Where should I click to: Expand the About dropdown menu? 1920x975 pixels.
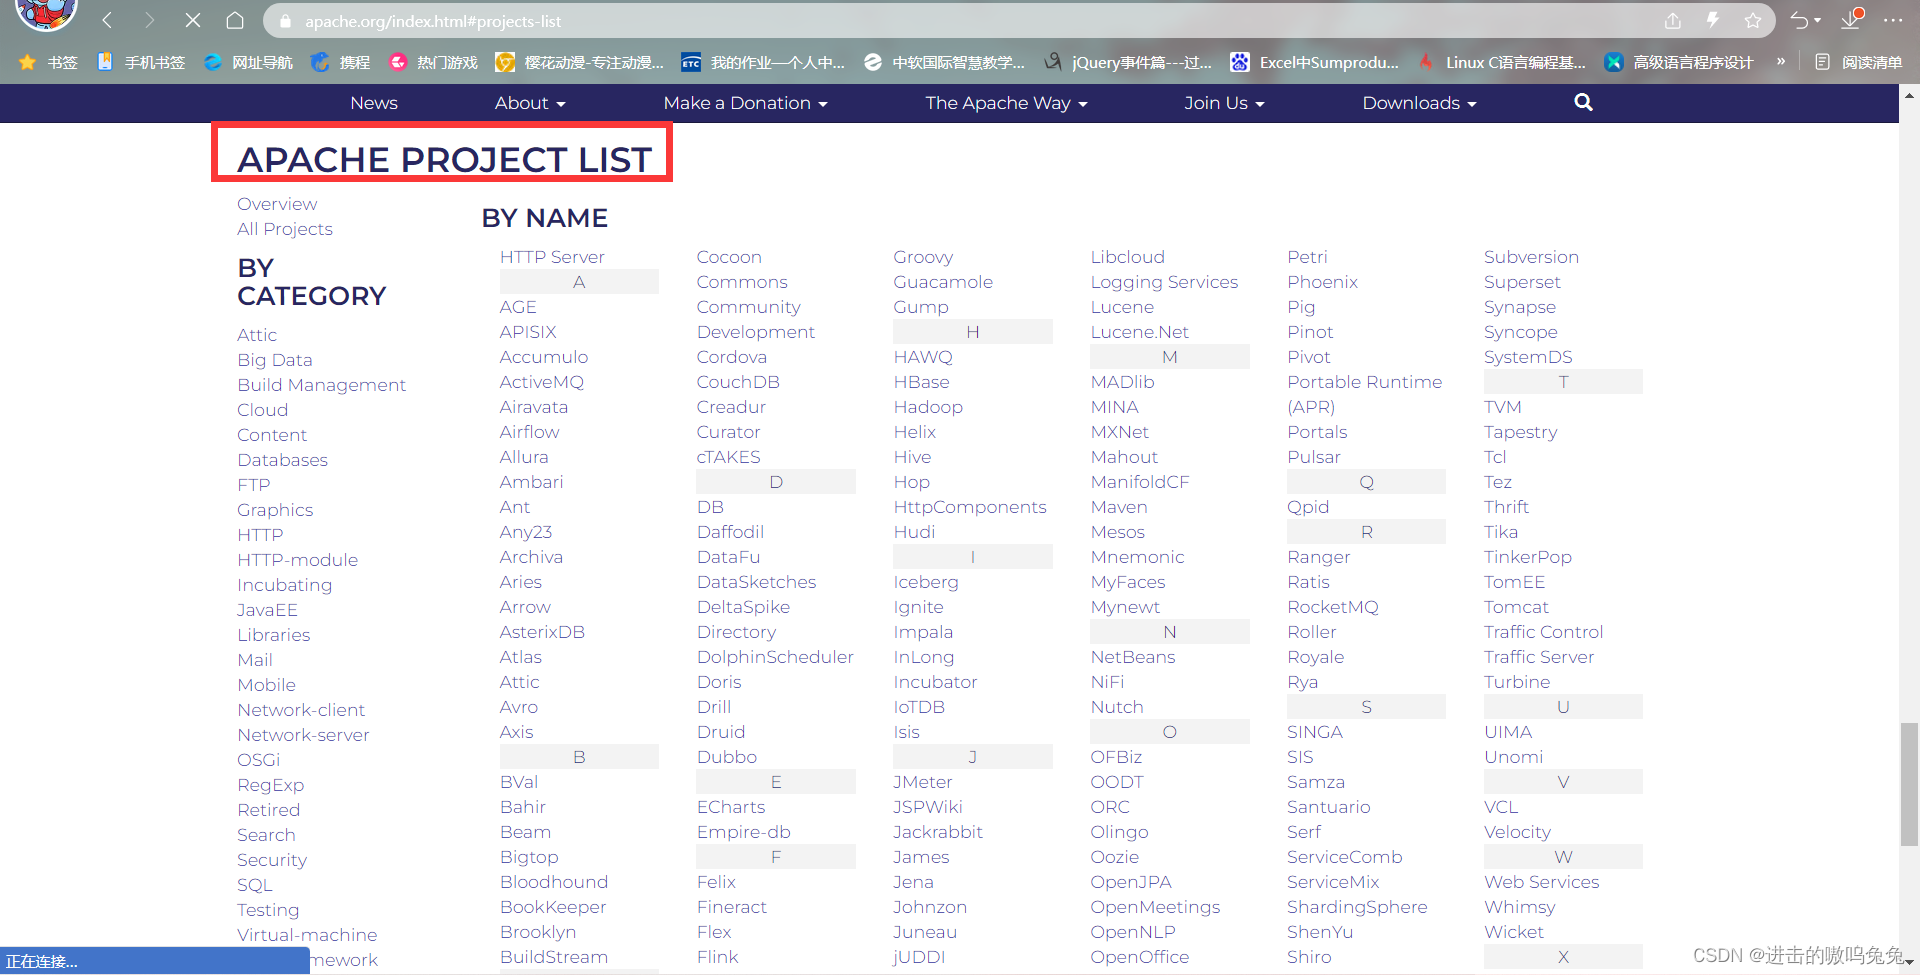point(530,103)
